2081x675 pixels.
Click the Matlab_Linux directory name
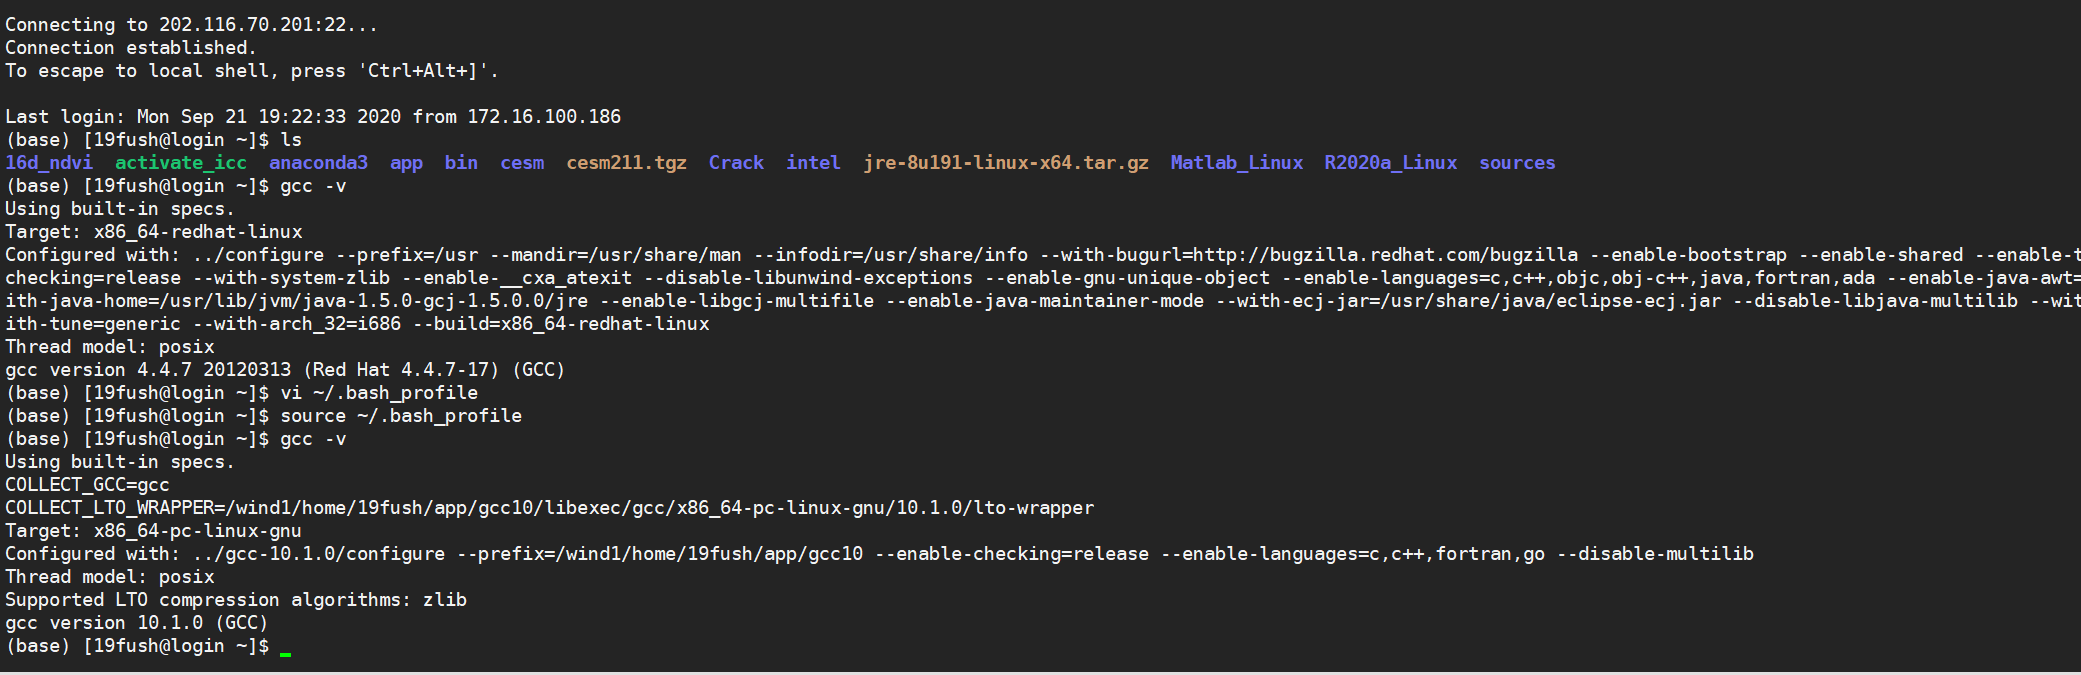click(x=1237, y=163)
